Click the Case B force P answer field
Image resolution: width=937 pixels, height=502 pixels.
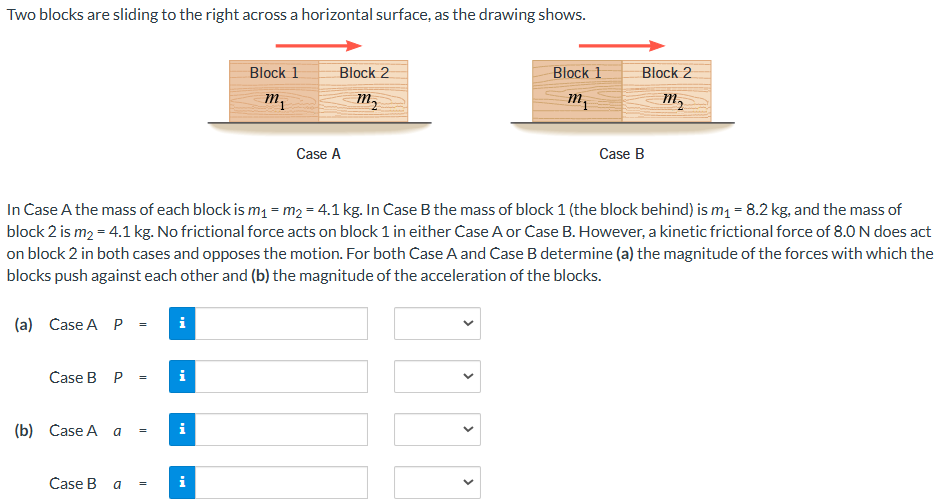[281, 377]
